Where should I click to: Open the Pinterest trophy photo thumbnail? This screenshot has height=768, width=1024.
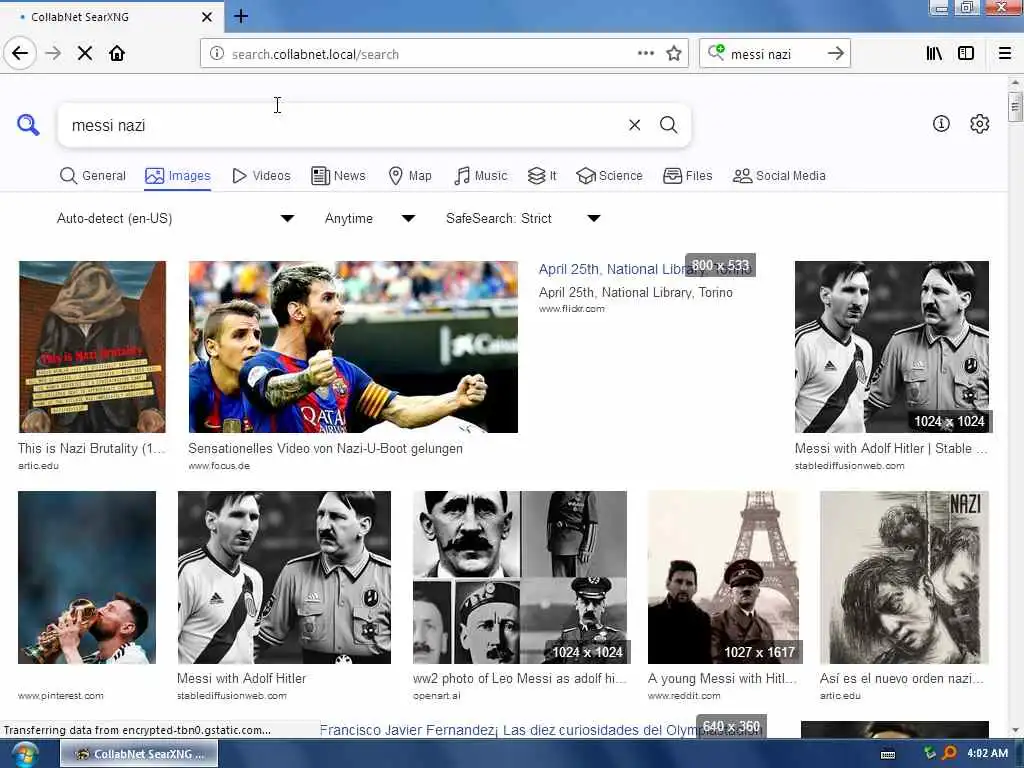[x=87, y=577]
